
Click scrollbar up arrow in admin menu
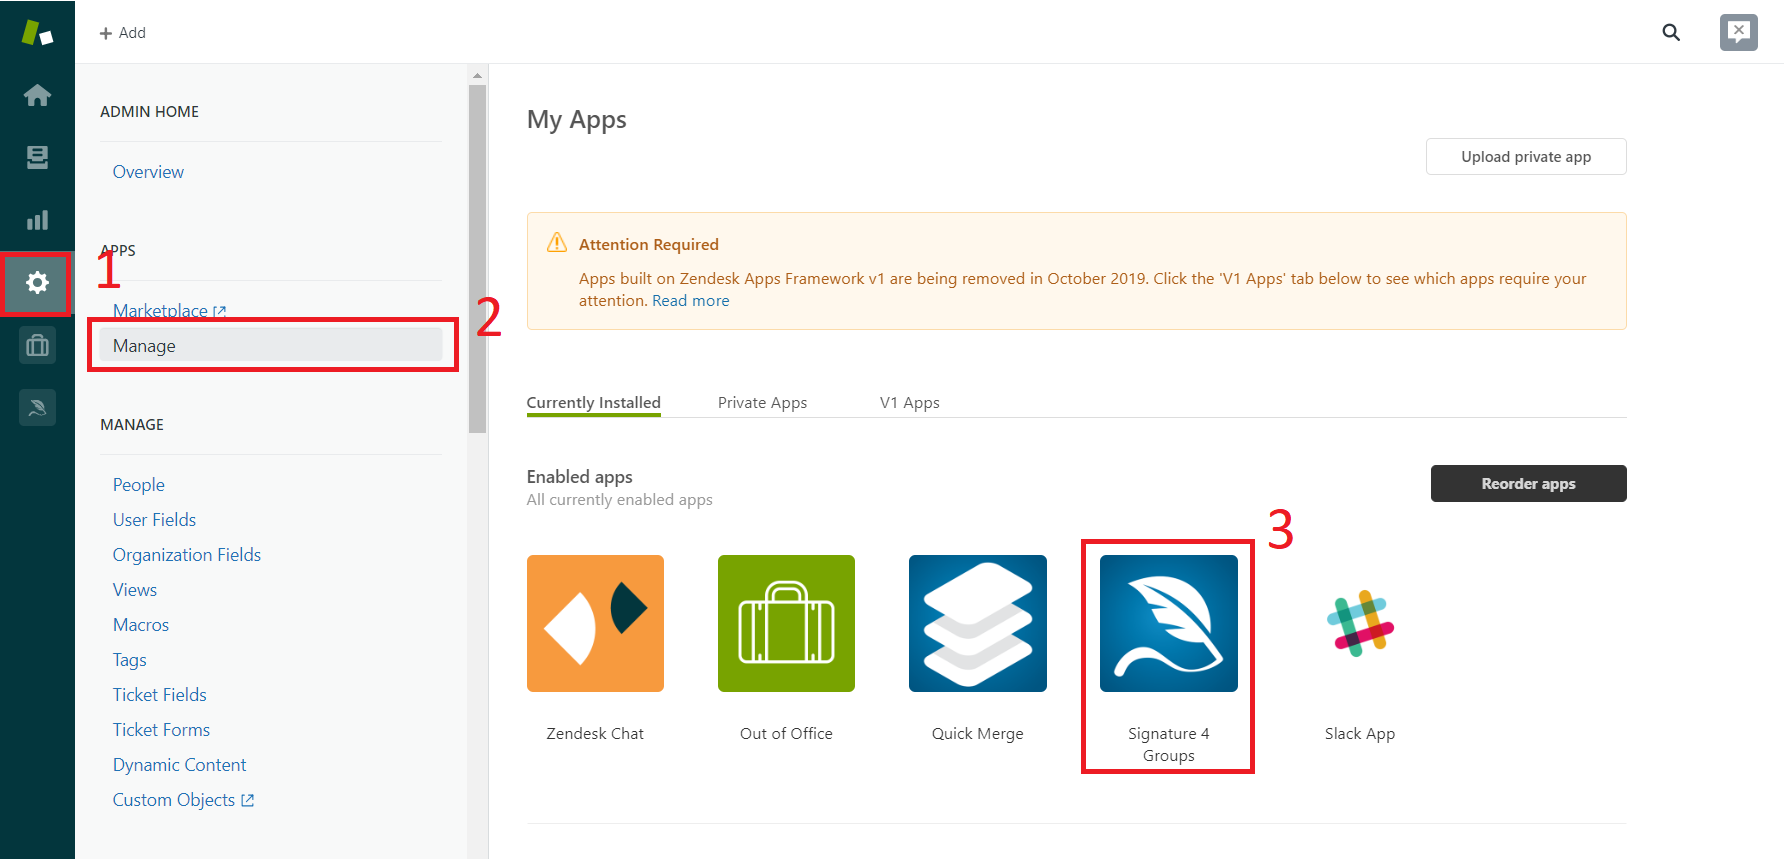pyautogui.click(x=478, y=75)
